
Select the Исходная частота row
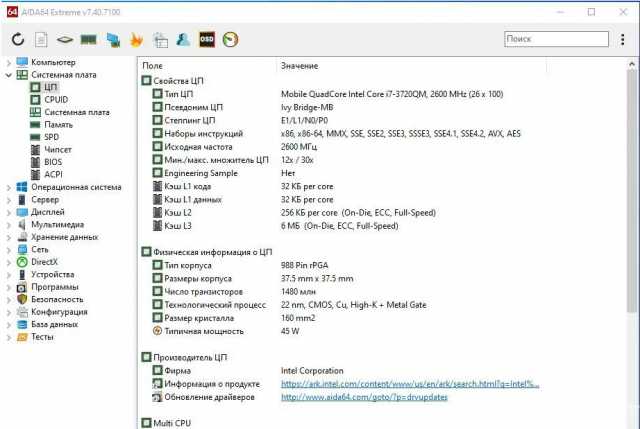(235, 147)
